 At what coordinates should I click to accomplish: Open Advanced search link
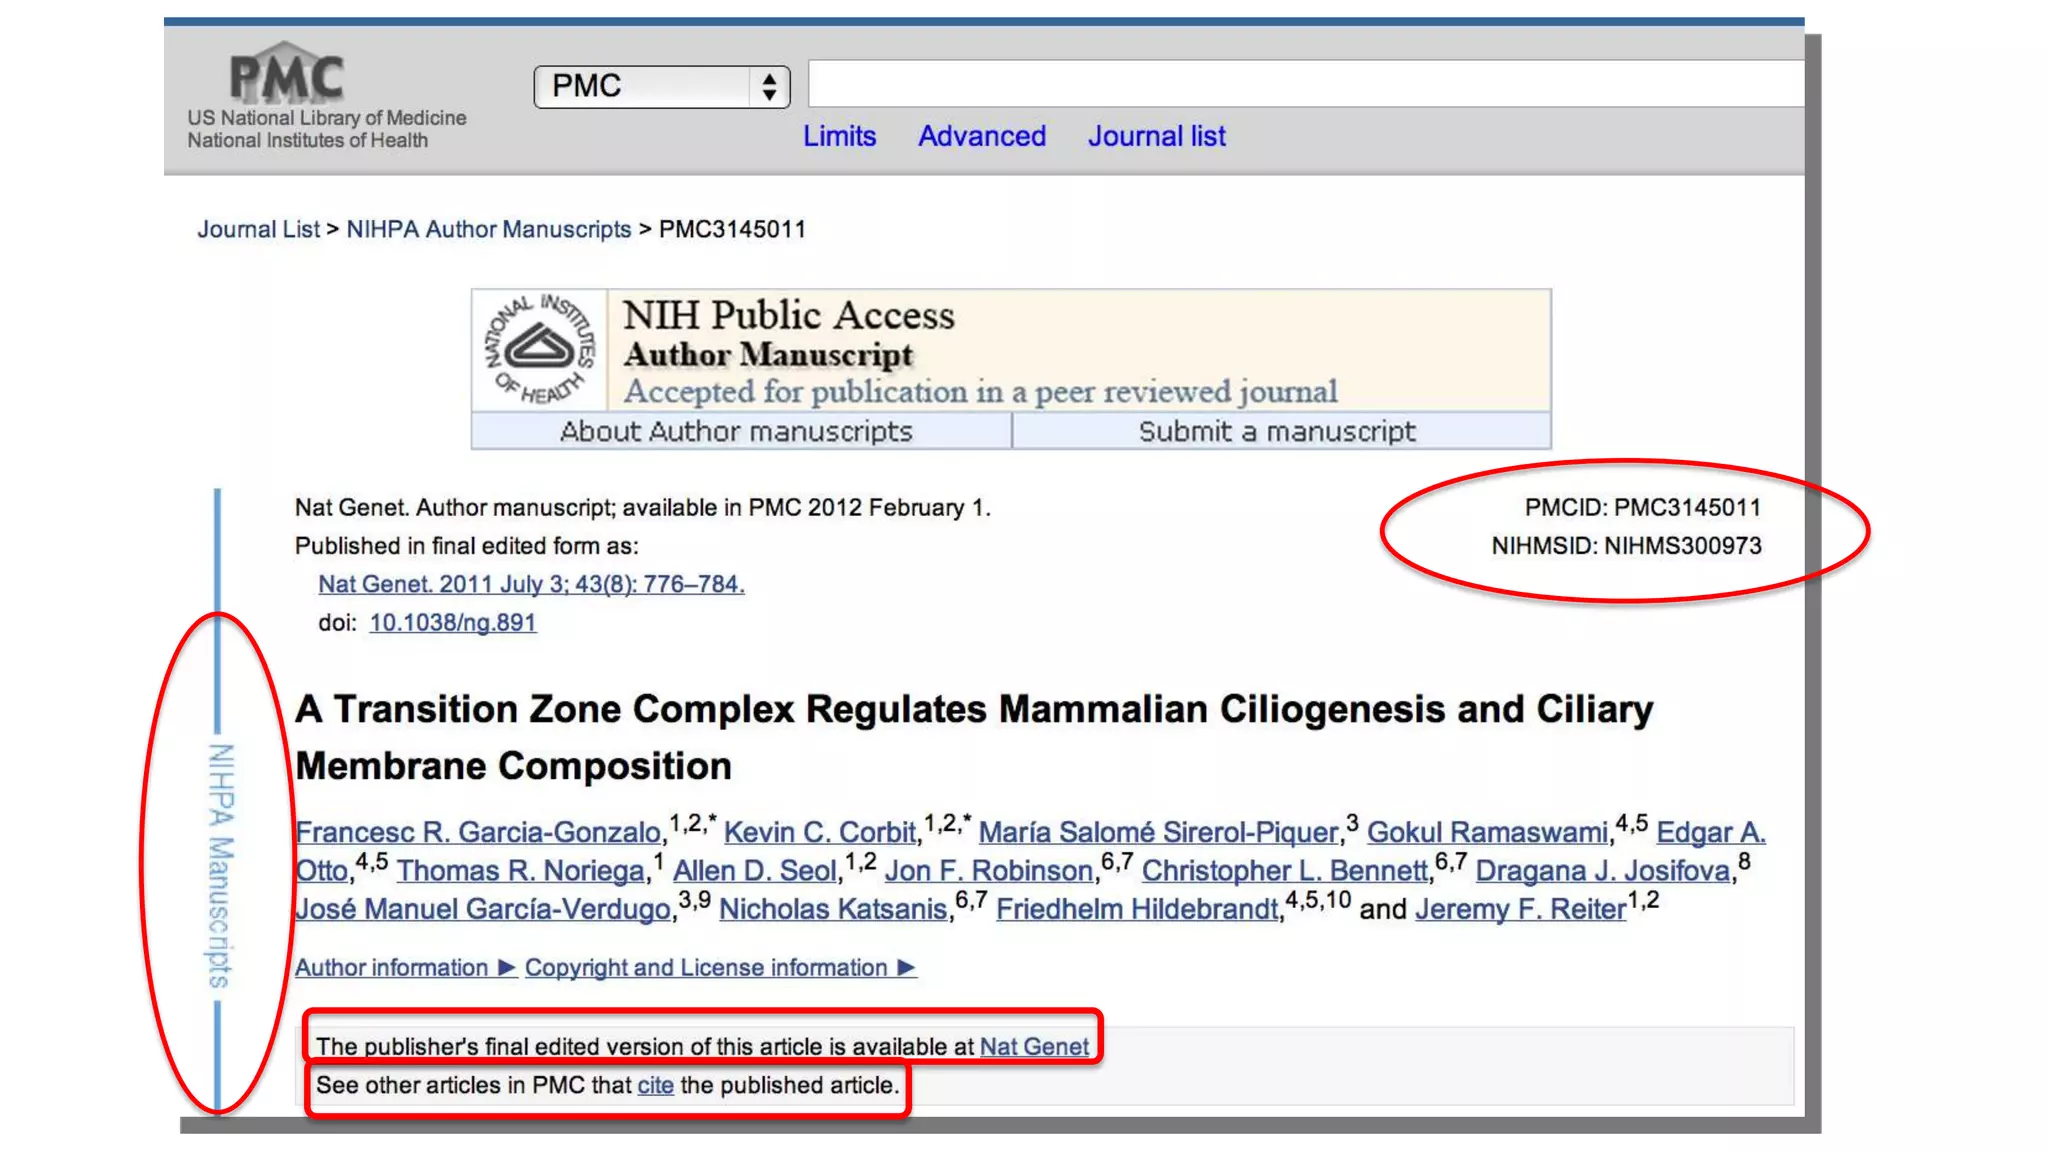(982, 136)
